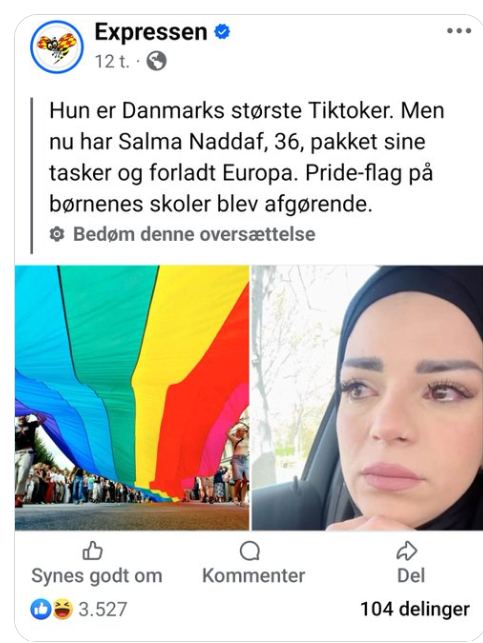Click the public globe privacy icon

157,61
